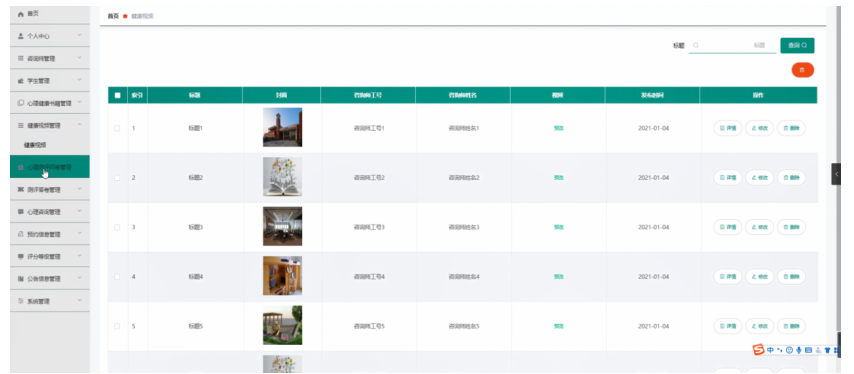The image size is (854, 374).
Task: Toggle the 中 language mode on IME bar
Action: (770, 350)
